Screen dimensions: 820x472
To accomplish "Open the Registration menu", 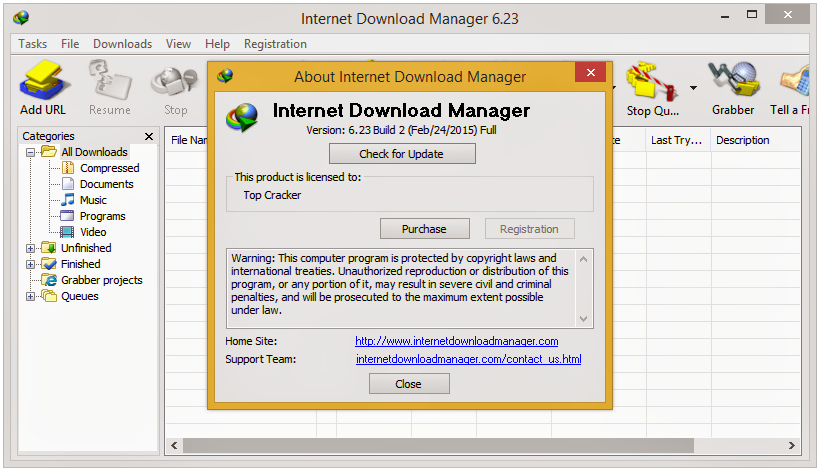I will [275, 44].
